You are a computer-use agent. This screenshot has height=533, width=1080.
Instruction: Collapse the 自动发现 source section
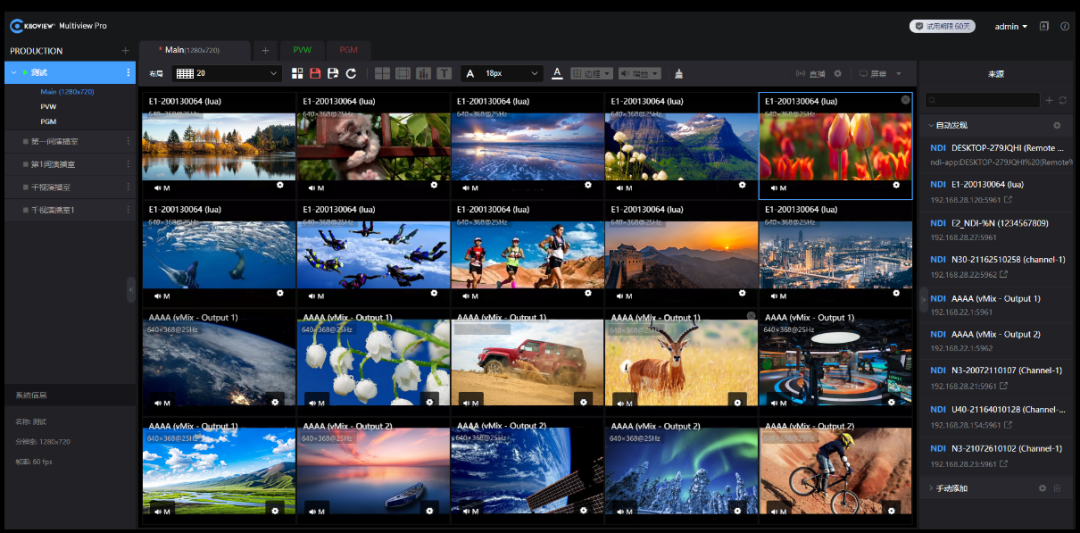[x=932, y=125]
